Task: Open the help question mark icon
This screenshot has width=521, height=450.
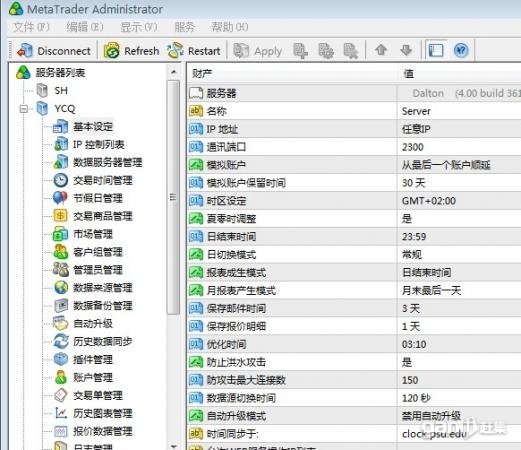Action: pos(461,51)
